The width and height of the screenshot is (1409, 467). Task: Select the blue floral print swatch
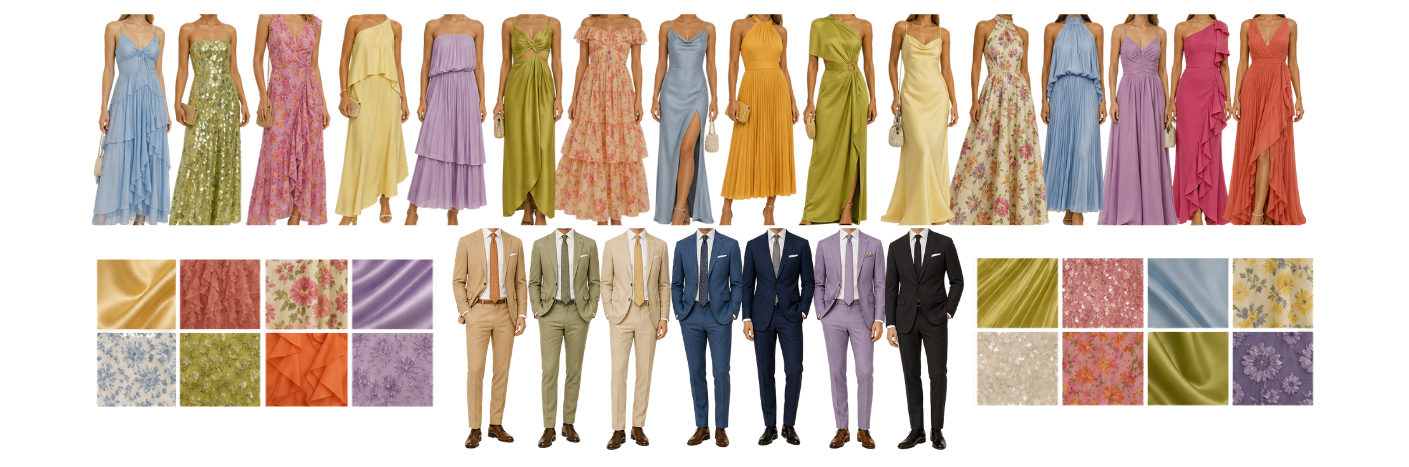tap(137, 370)
